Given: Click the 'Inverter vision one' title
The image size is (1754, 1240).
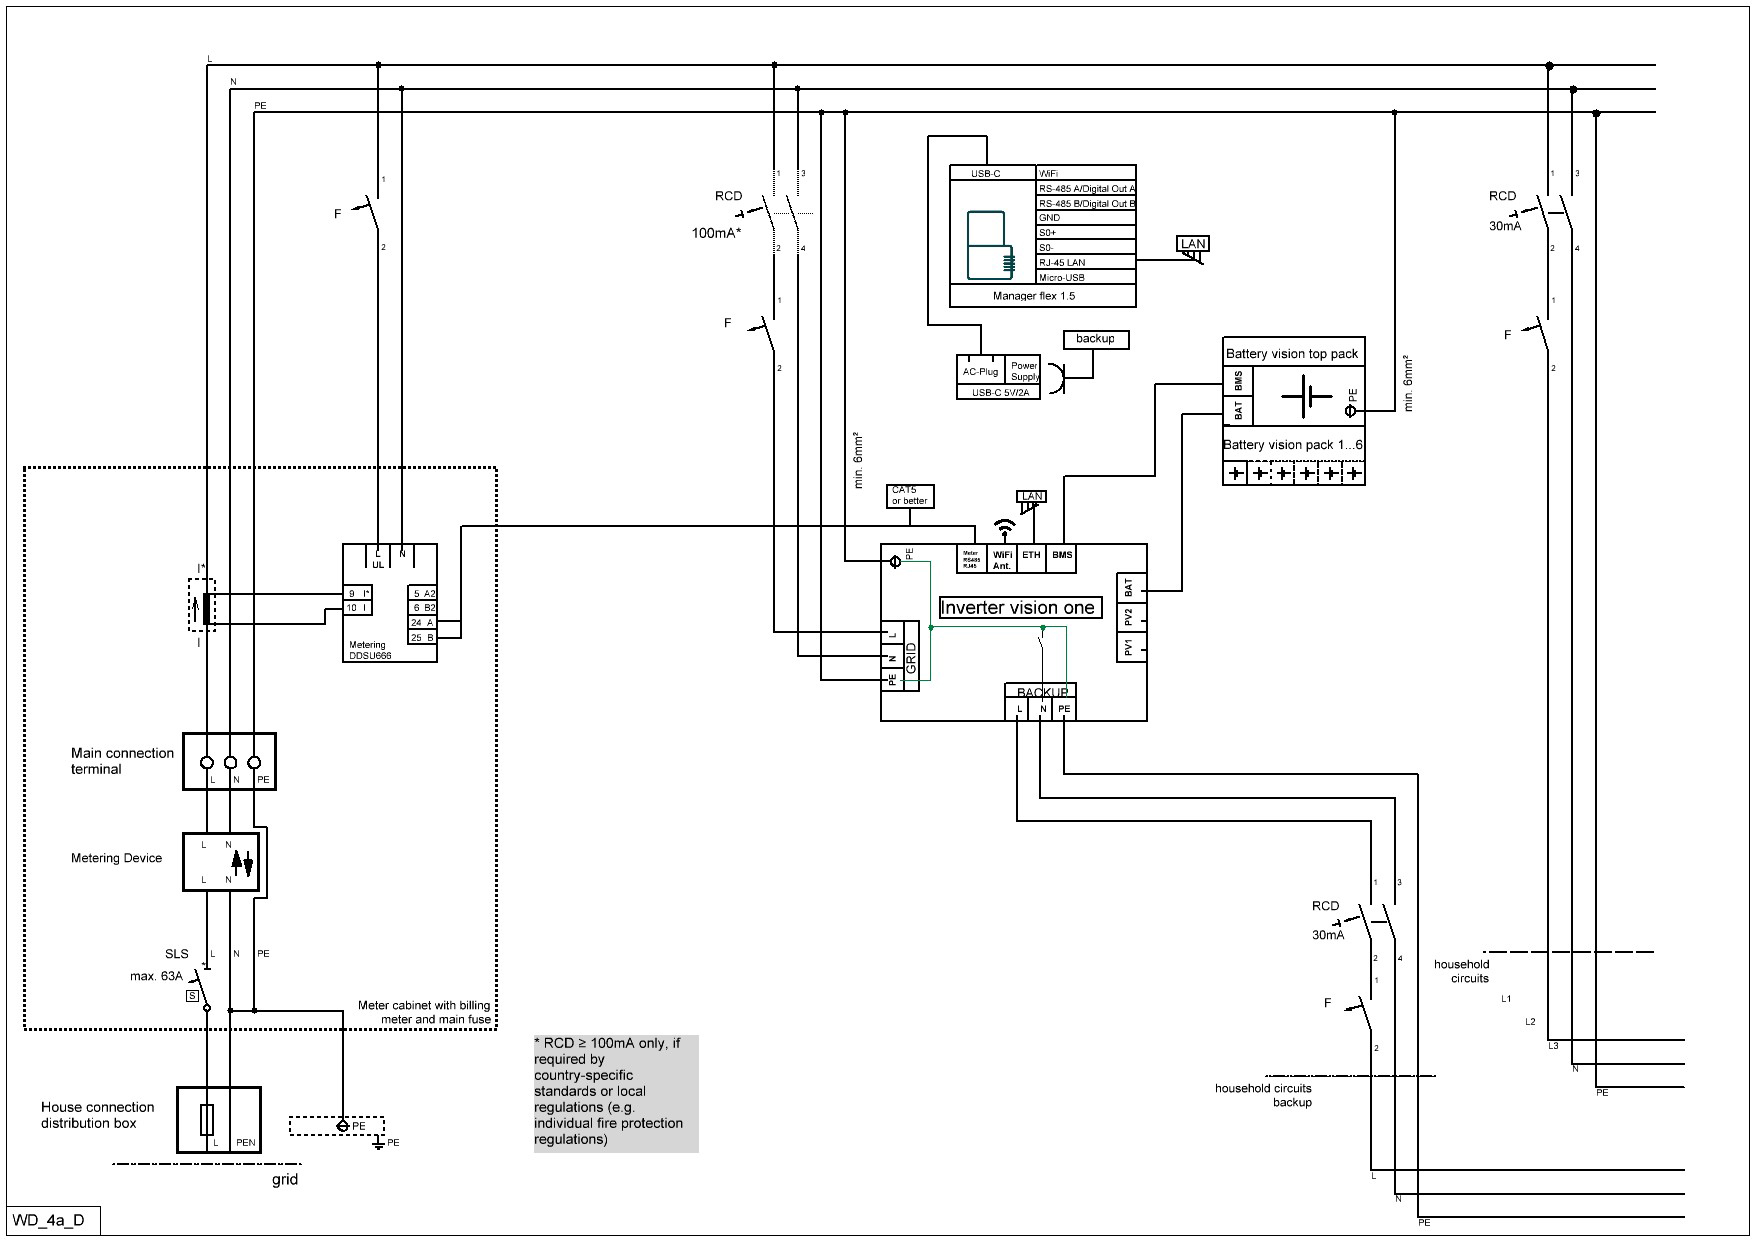Looking at the screenshot, I should click(1018, 608).
